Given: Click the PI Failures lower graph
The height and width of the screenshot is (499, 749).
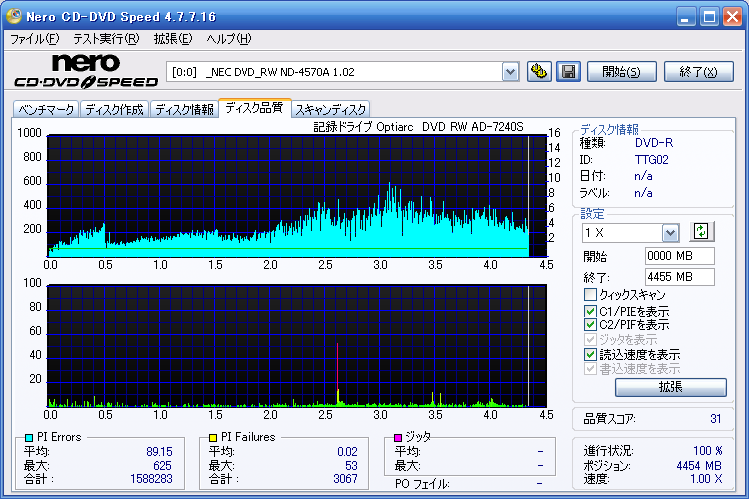Looking at the screenshot, I should [x=297, y=346].
